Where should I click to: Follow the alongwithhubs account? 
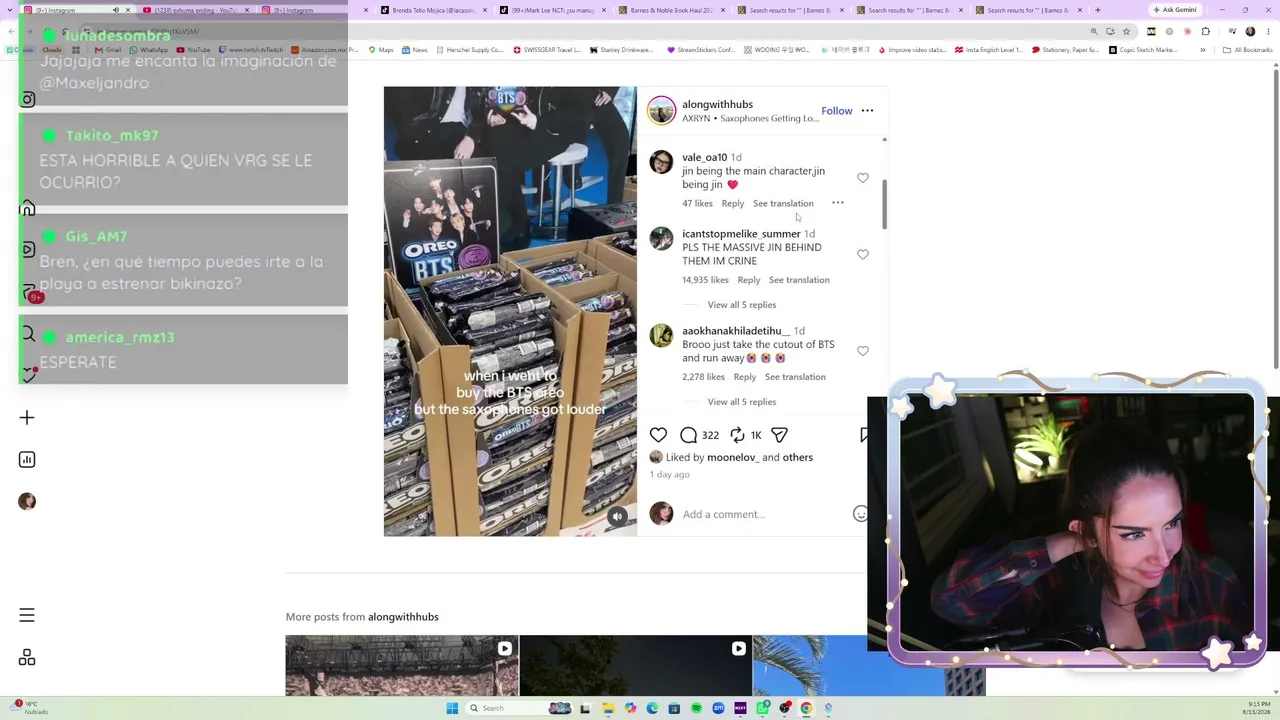click(837, 111)
